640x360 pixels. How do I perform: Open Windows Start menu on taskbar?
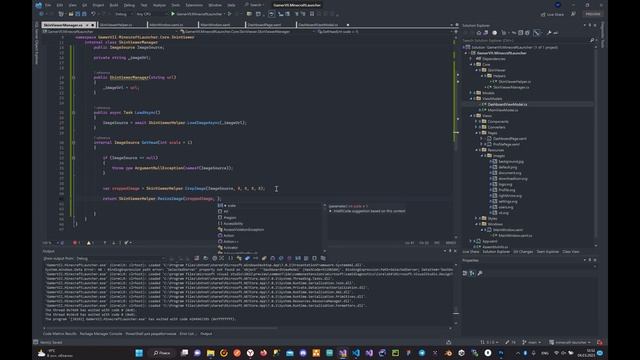(x=139, y=353)
